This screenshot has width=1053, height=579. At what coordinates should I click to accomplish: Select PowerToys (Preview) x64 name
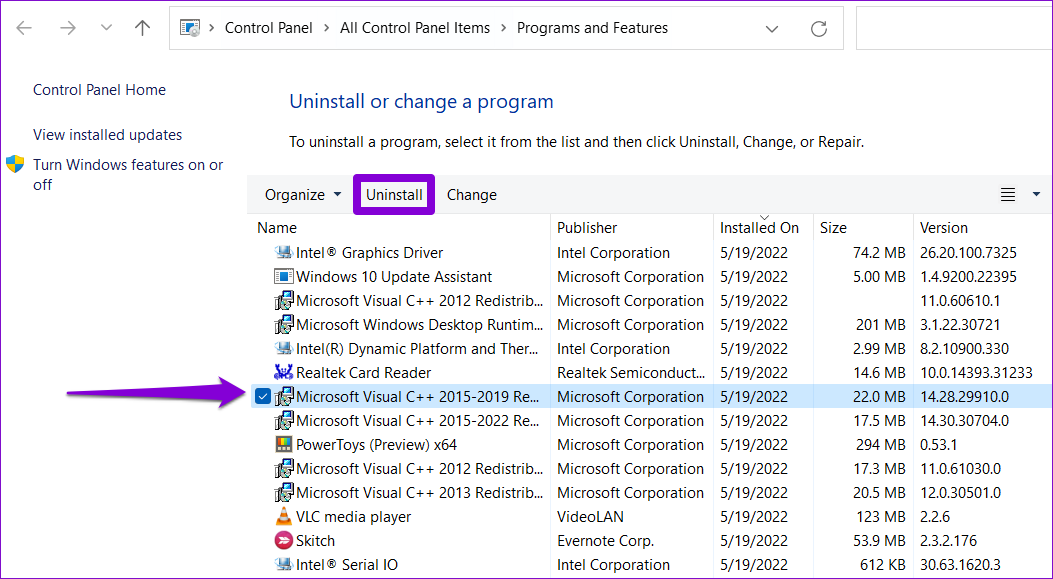[376, 445]
